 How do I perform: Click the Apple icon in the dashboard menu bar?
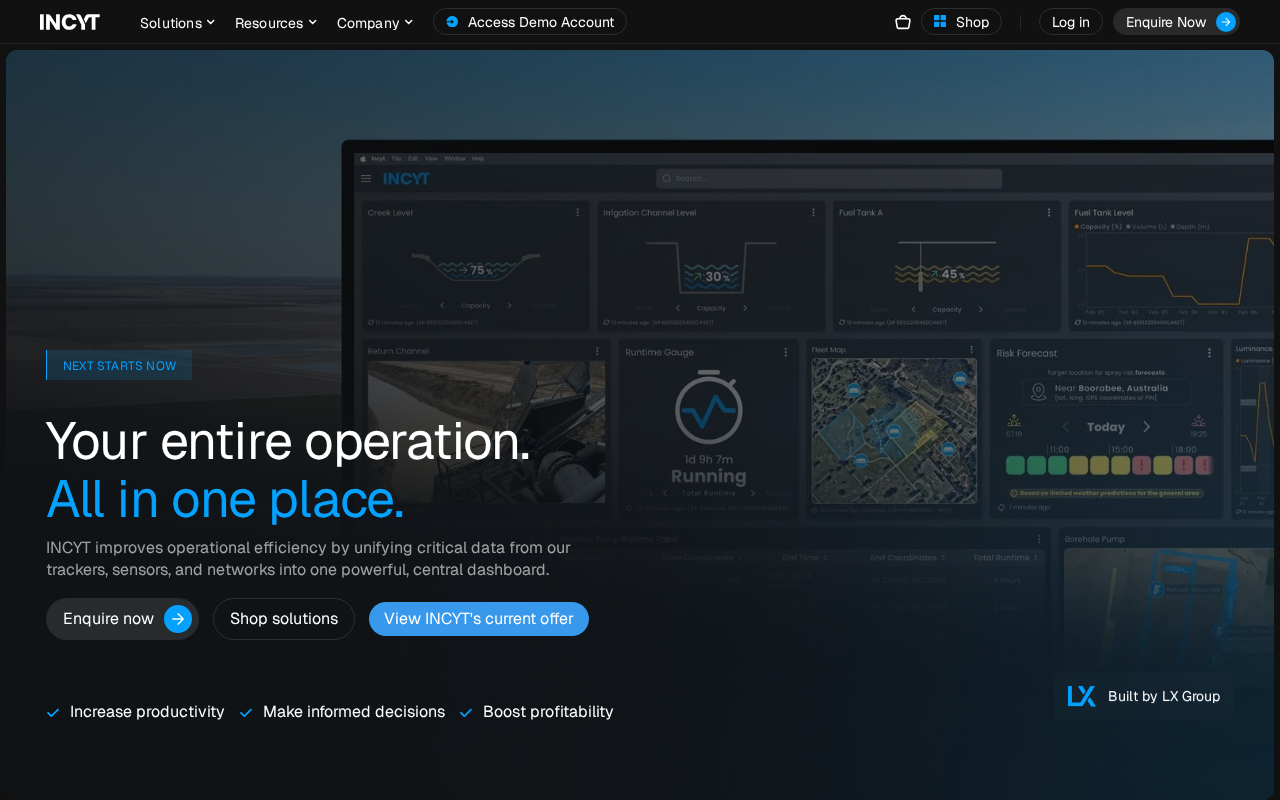pos(363,158)
